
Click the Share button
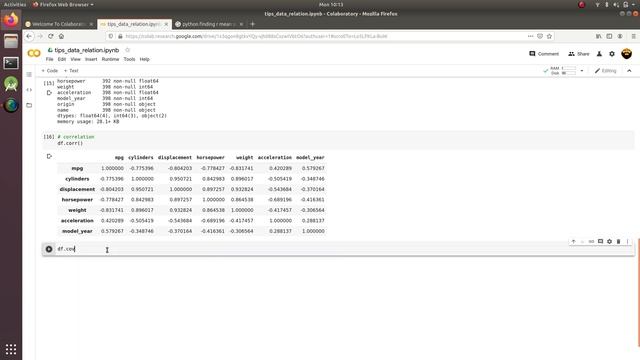coord(579,54)
